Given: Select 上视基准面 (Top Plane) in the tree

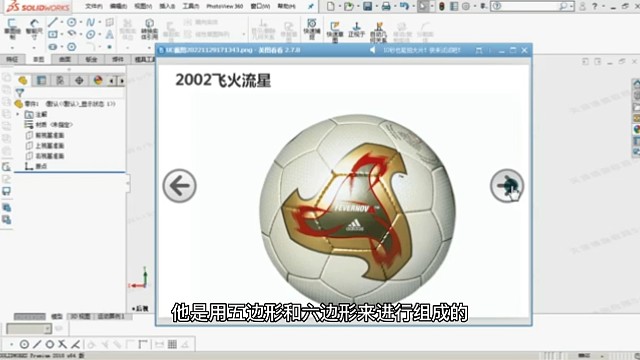Looking at the screenshot, I should coord(44,146).
